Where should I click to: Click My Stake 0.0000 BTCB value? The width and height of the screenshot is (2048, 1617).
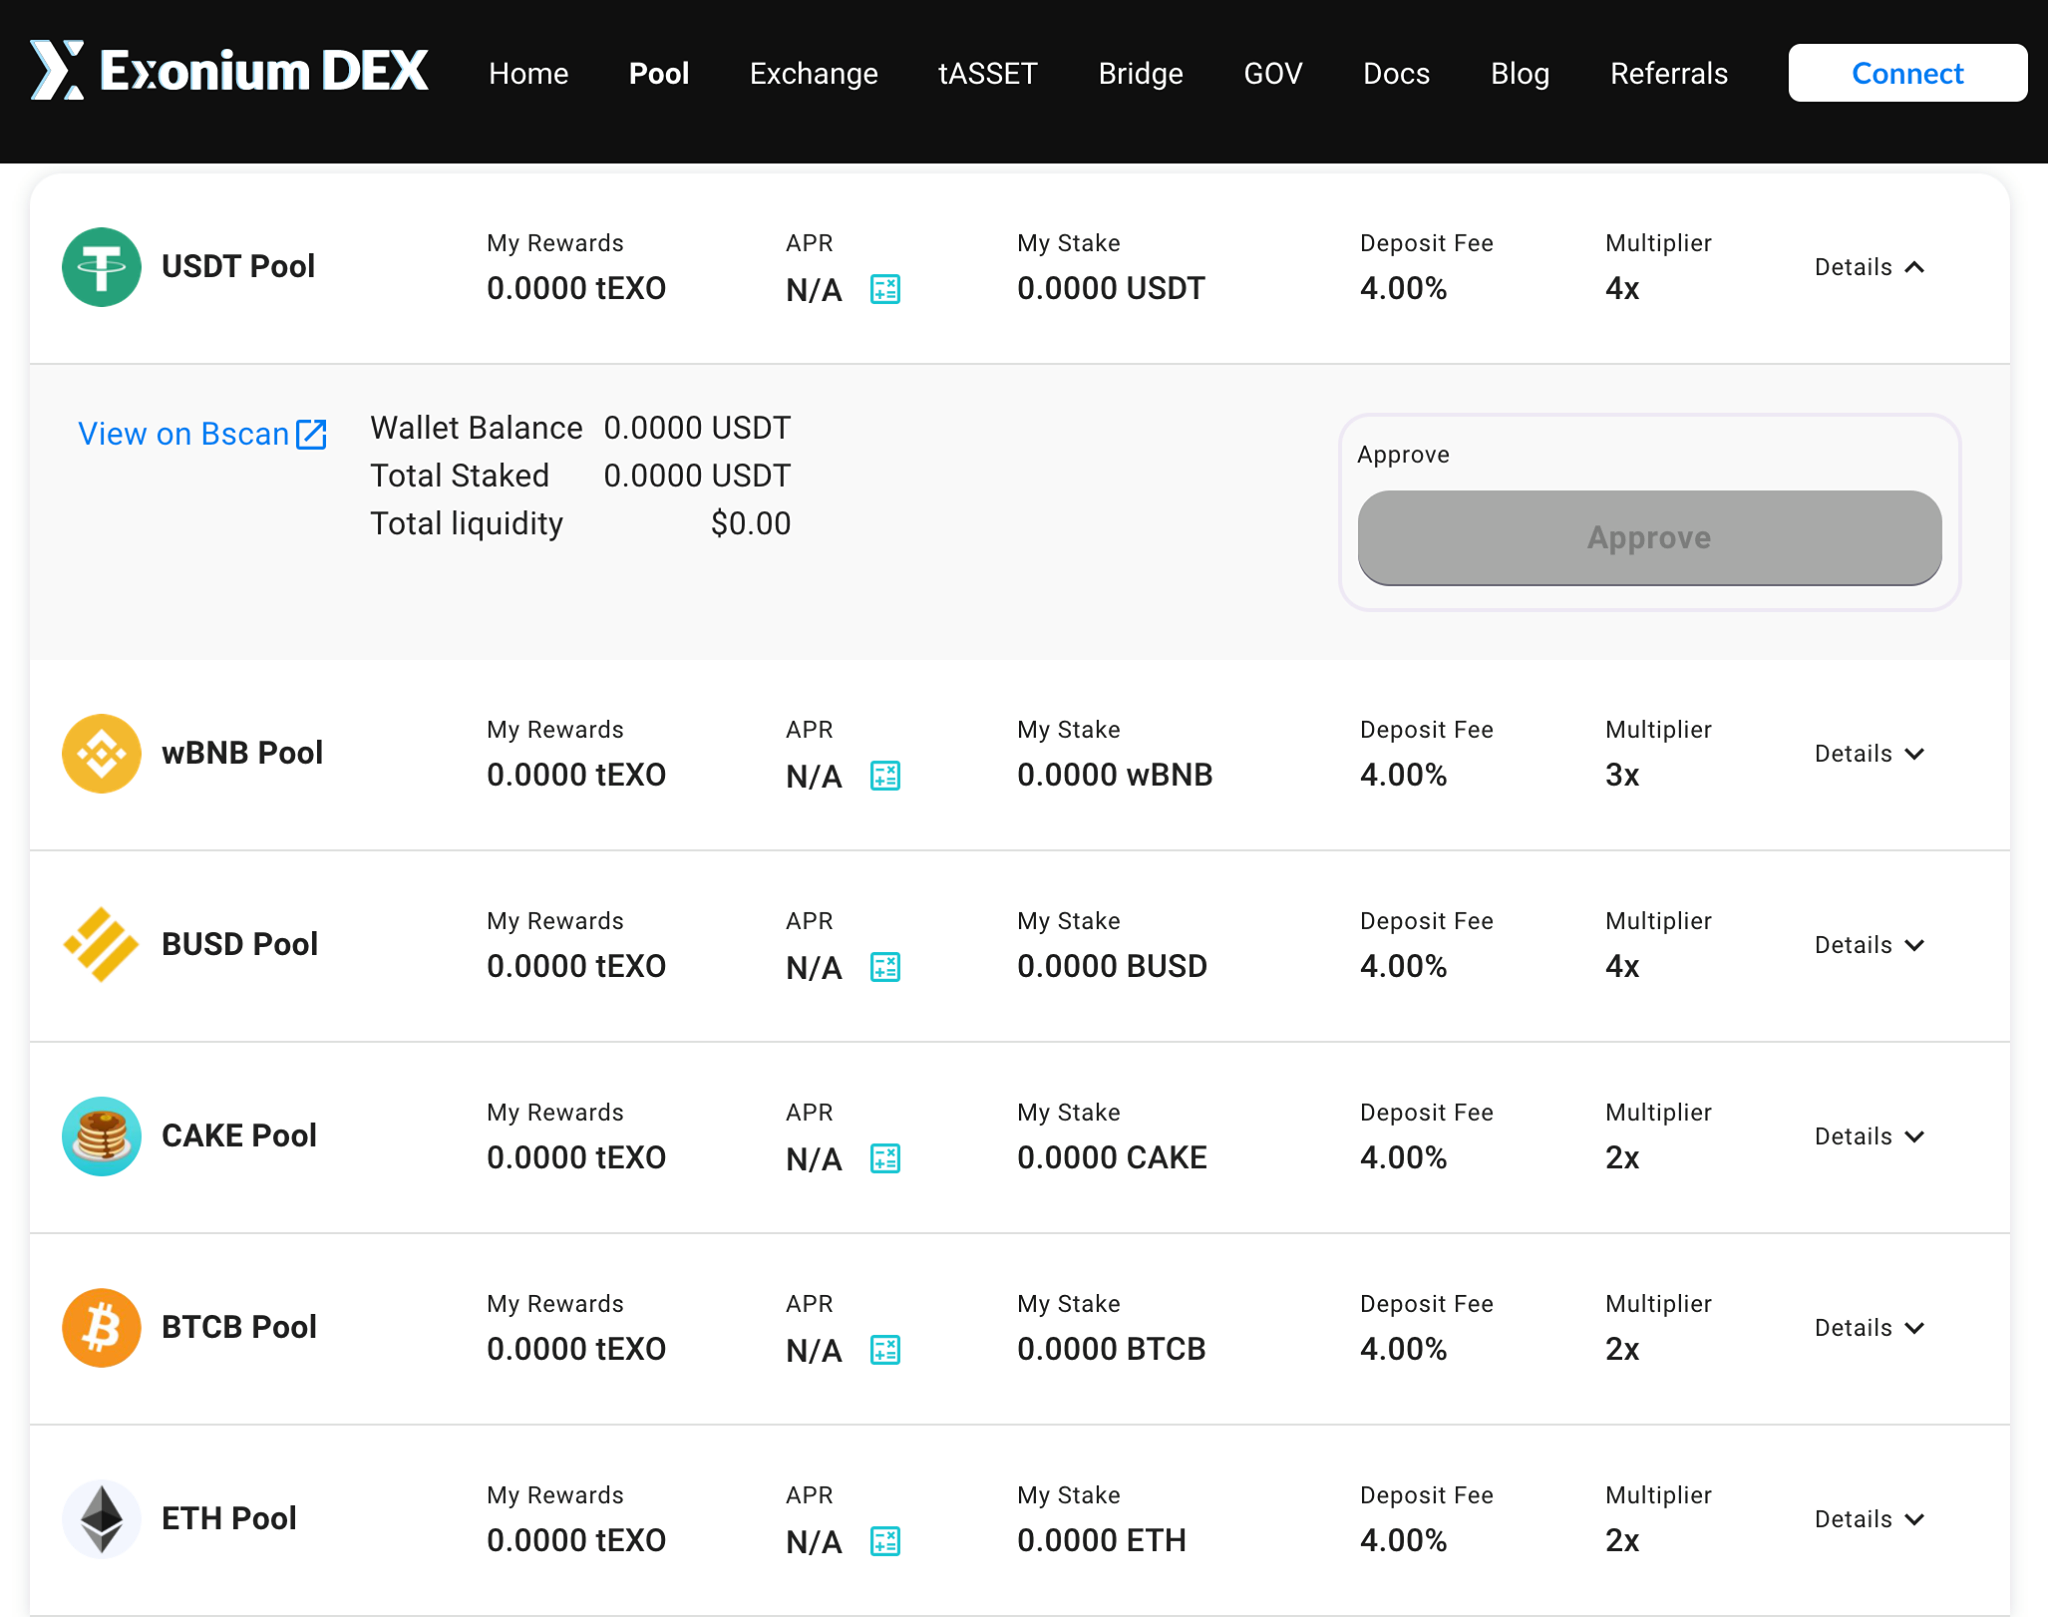click(x=1112, y=1349)
